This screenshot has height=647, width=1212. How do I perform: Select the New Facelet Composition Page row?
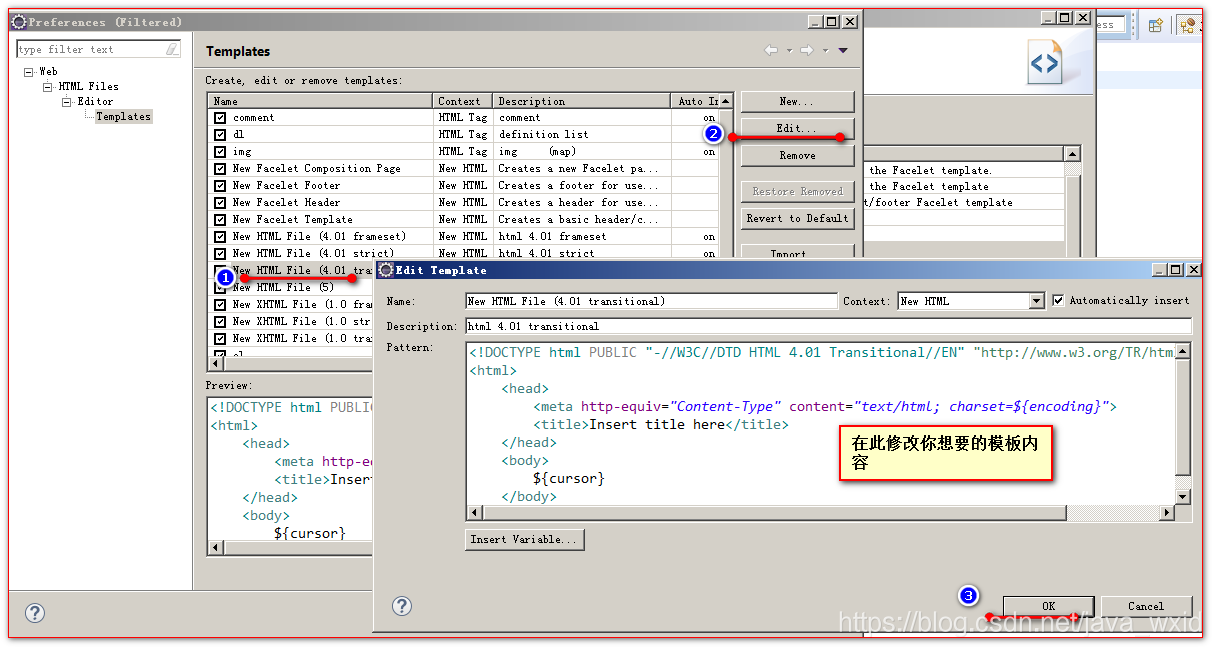click(463, 169)
